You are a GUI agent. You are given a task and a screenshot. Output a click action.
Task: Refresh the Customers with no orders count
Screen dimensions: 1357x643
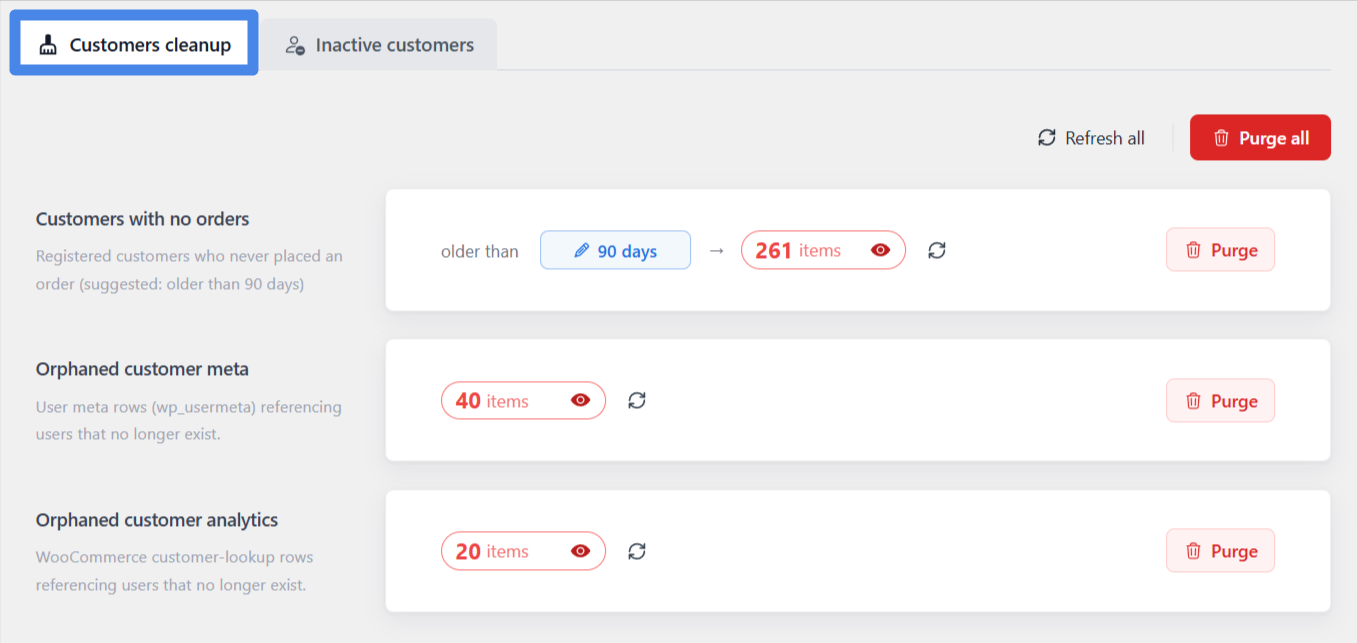point(937,250)
